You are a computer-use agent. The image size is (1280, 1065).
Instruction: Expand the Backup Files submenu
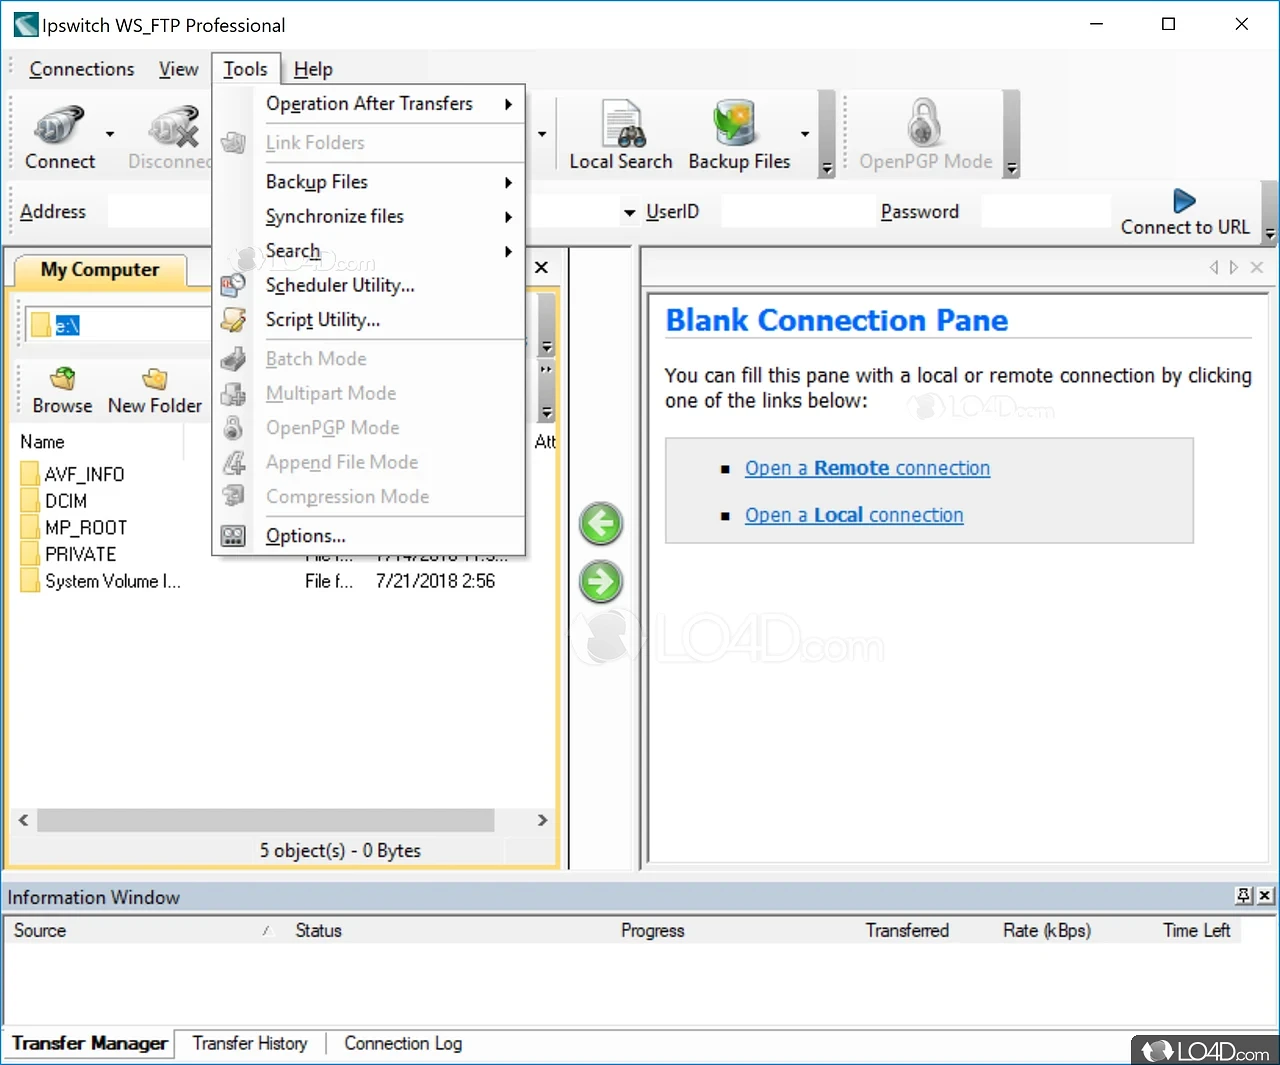(x=508, y=182)
